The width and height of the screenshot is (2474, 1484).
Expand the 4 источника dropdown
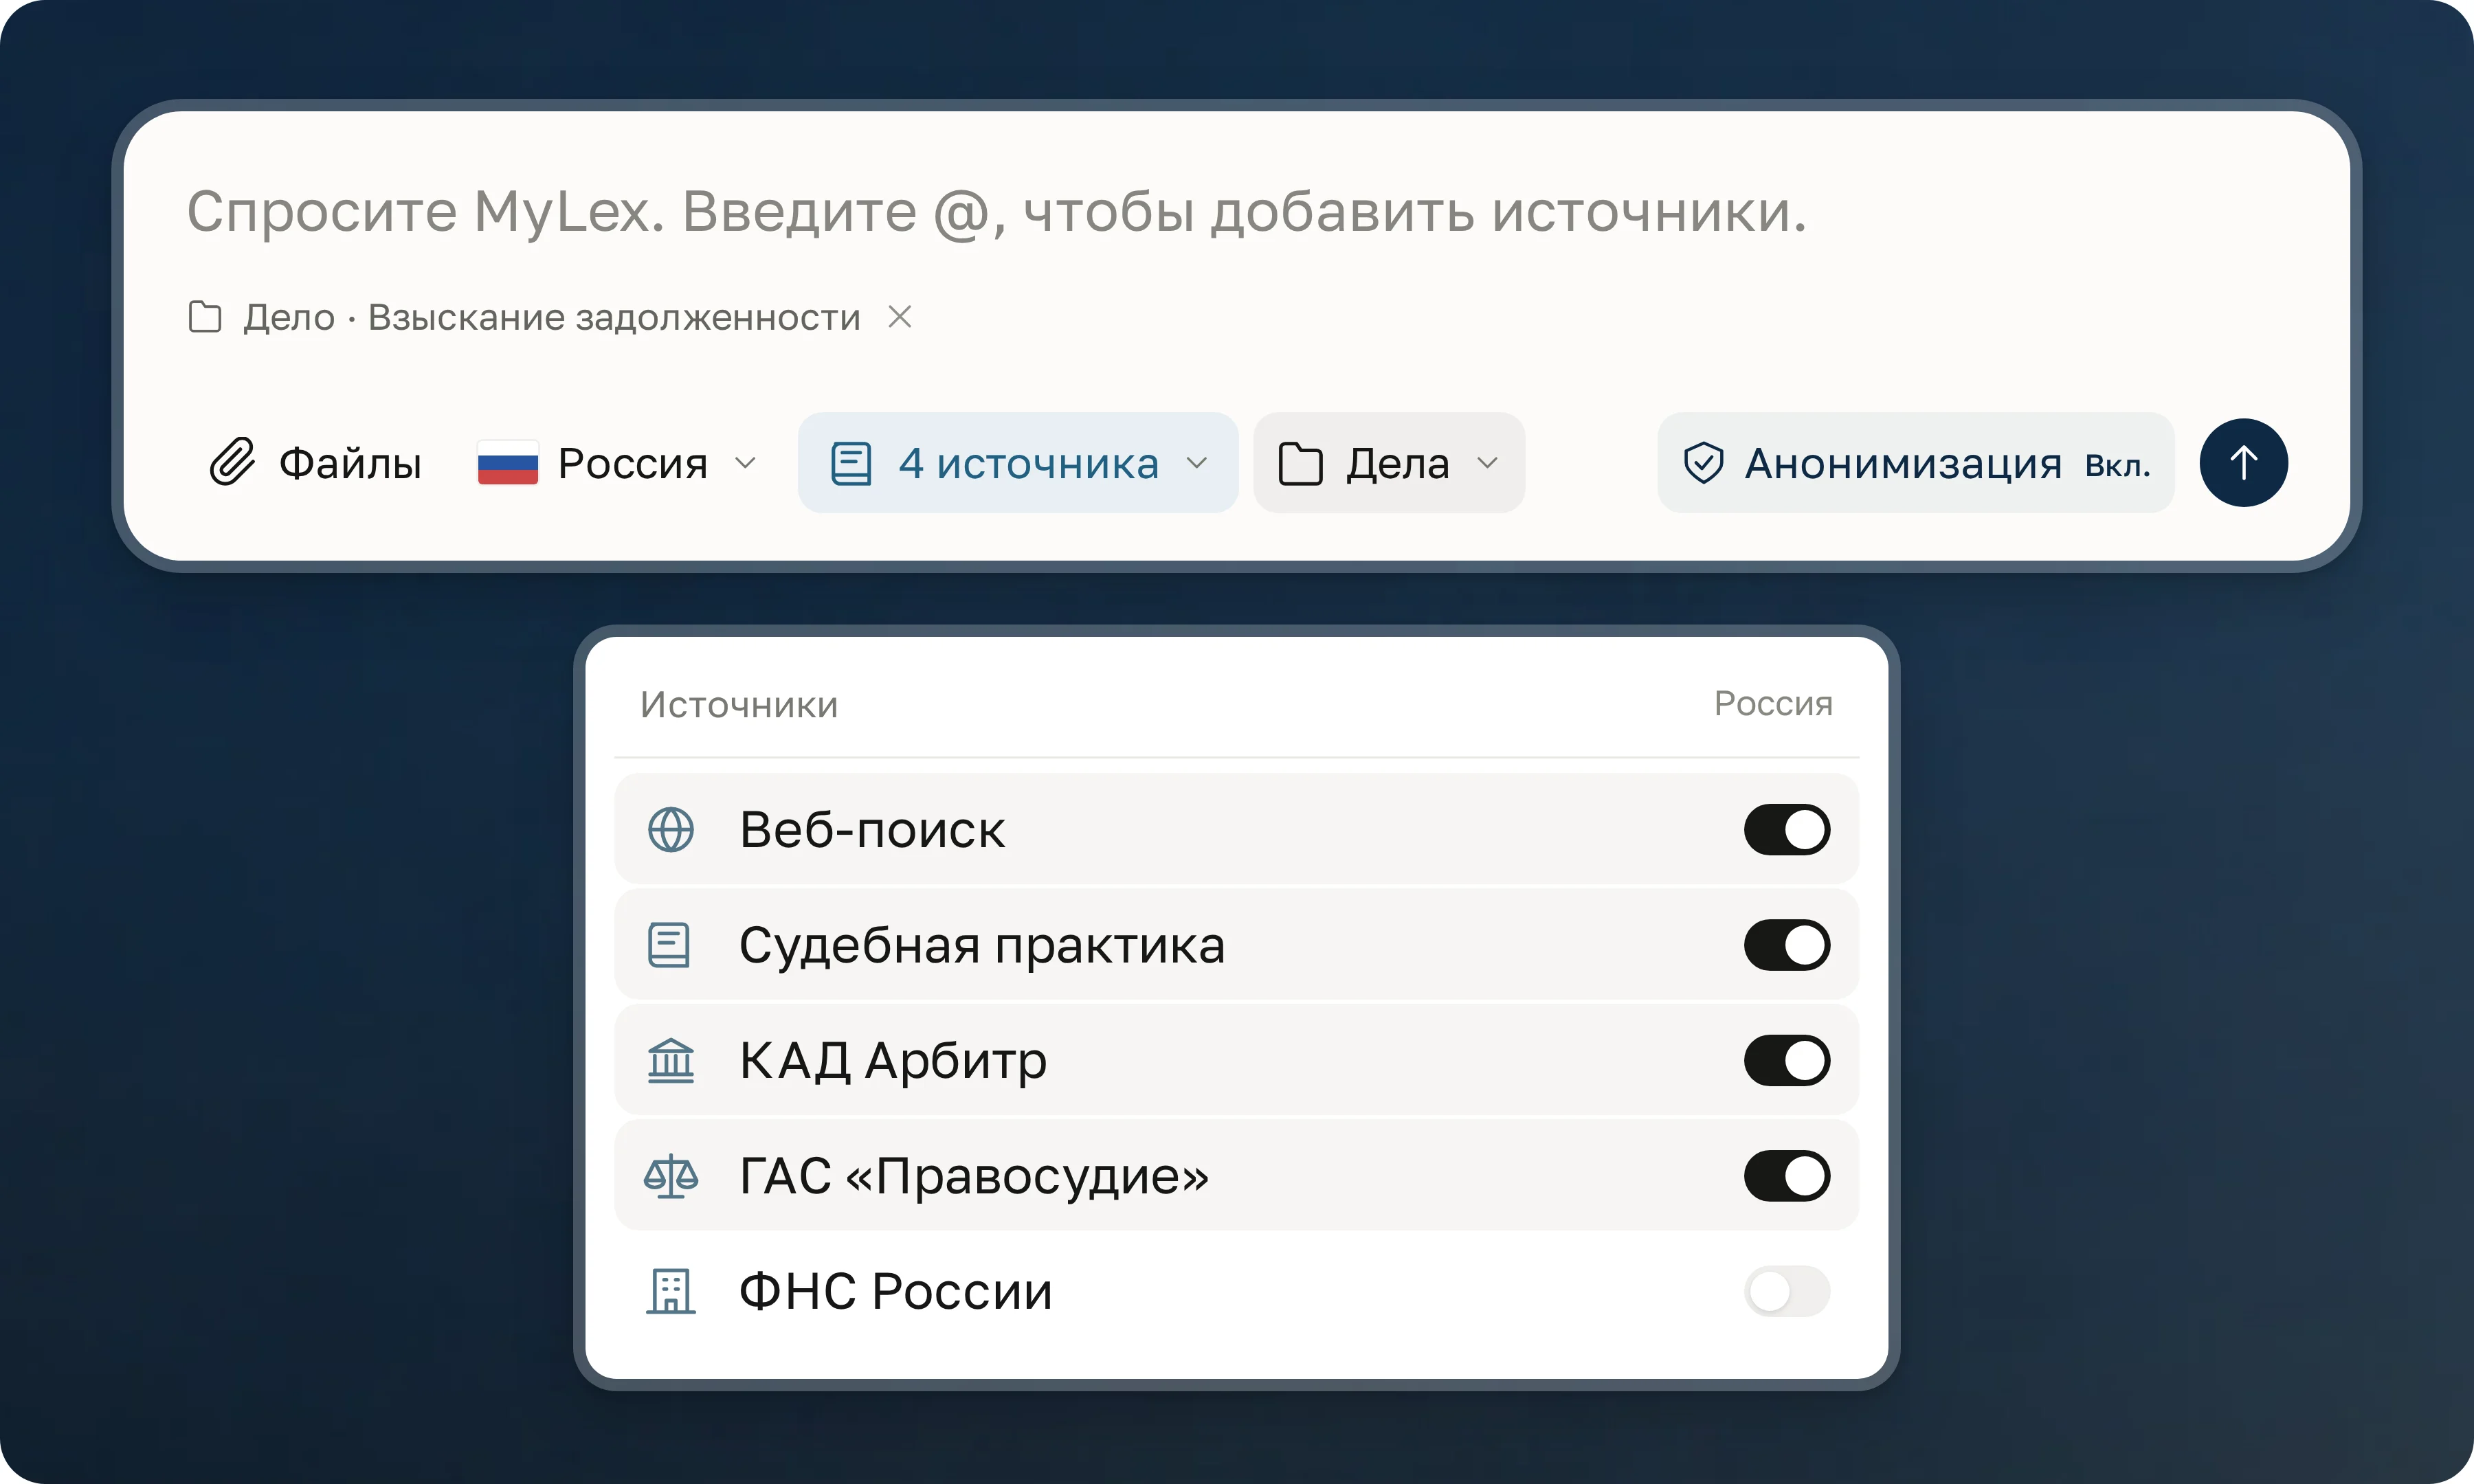click(1018, 463)
